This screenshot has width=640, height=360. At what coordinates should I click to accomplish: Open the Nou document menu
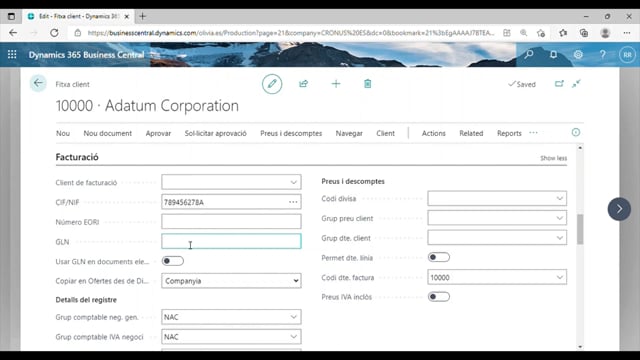[x=108, y=133]
